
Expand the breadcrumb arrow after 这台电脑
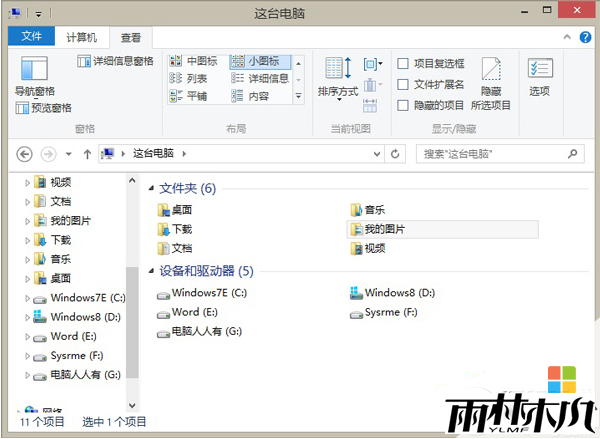[184, 154]
